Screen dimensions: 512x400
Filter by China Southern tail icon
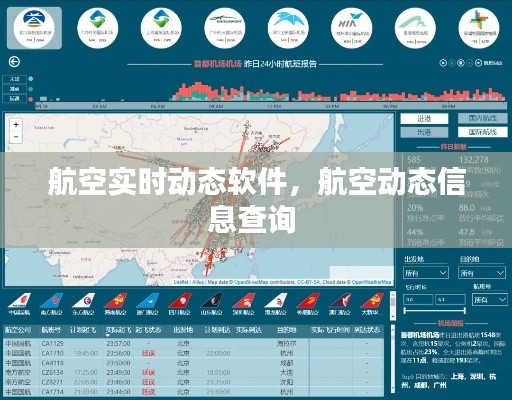pyautogui.click(x=51, y=304)
